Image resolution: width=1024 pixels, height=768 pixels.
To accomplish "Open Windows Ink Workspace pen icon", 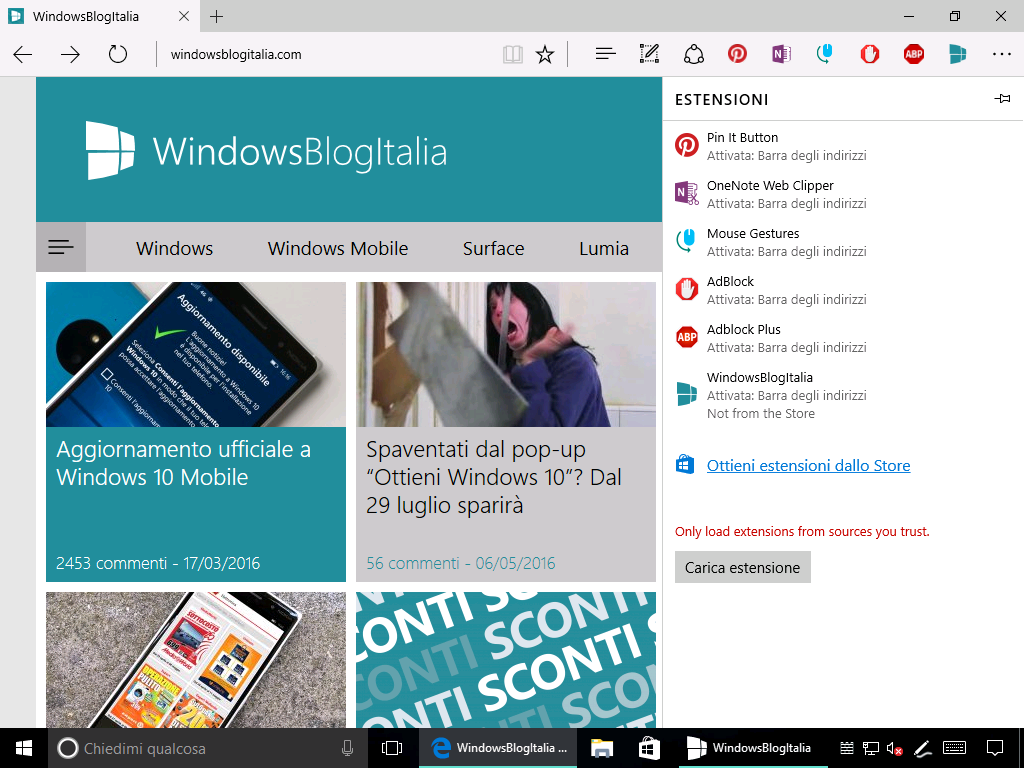I will [921, 748].
